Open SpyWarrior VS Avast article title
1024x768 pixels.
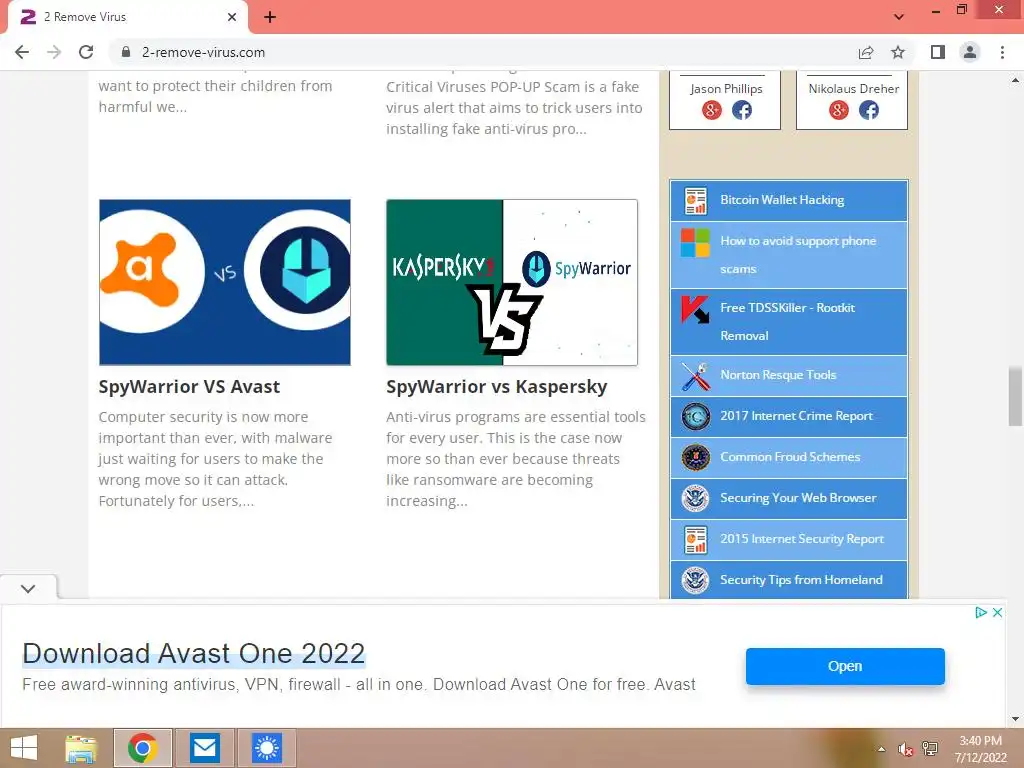(x=189, y=387)
